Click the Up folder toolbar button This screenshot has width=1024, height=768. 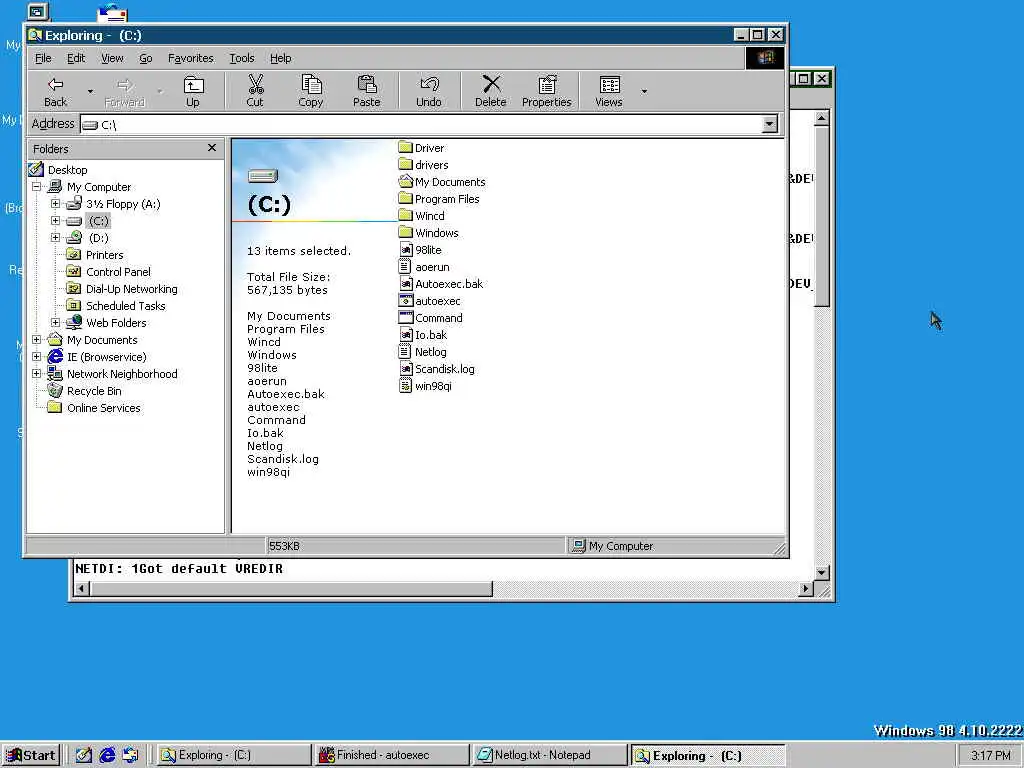tap(193, 91)
